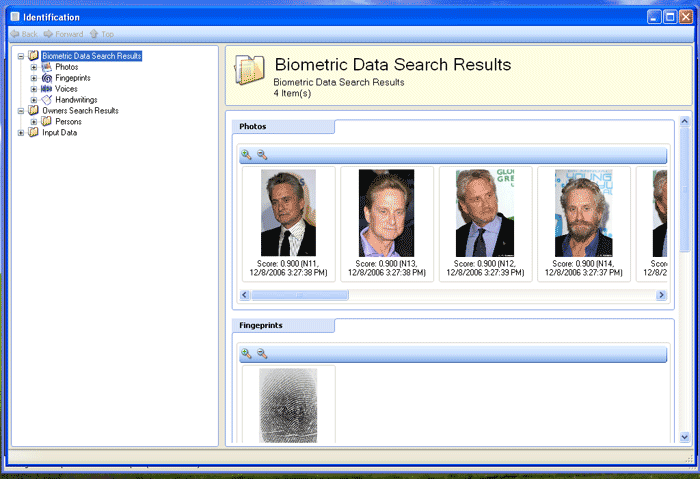Click the results pane scroll down arrow
The width and height of the screenshot is (700, 479).
point(684,437)
